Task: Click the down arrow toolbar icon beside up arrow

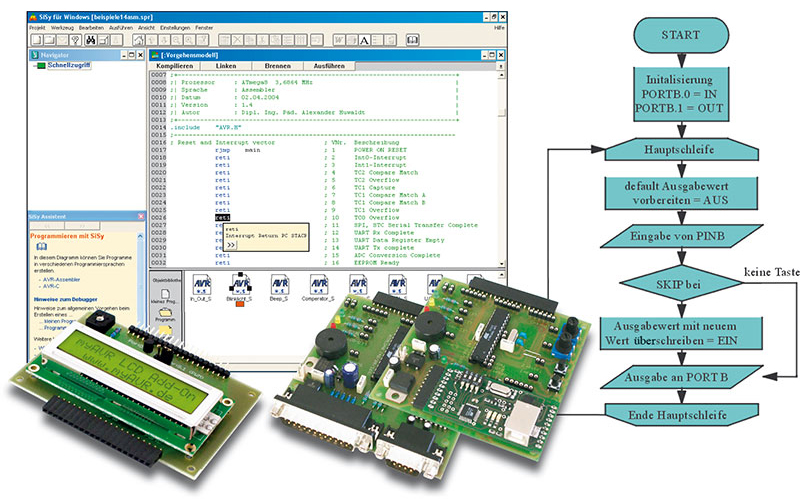Action: click(x=164, y=40)
